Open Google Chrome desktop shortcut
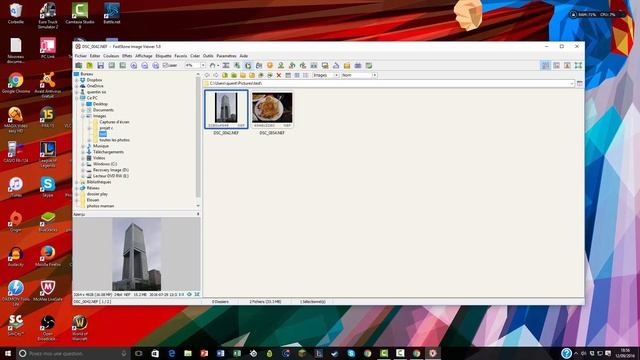 [x=16, y=83]
